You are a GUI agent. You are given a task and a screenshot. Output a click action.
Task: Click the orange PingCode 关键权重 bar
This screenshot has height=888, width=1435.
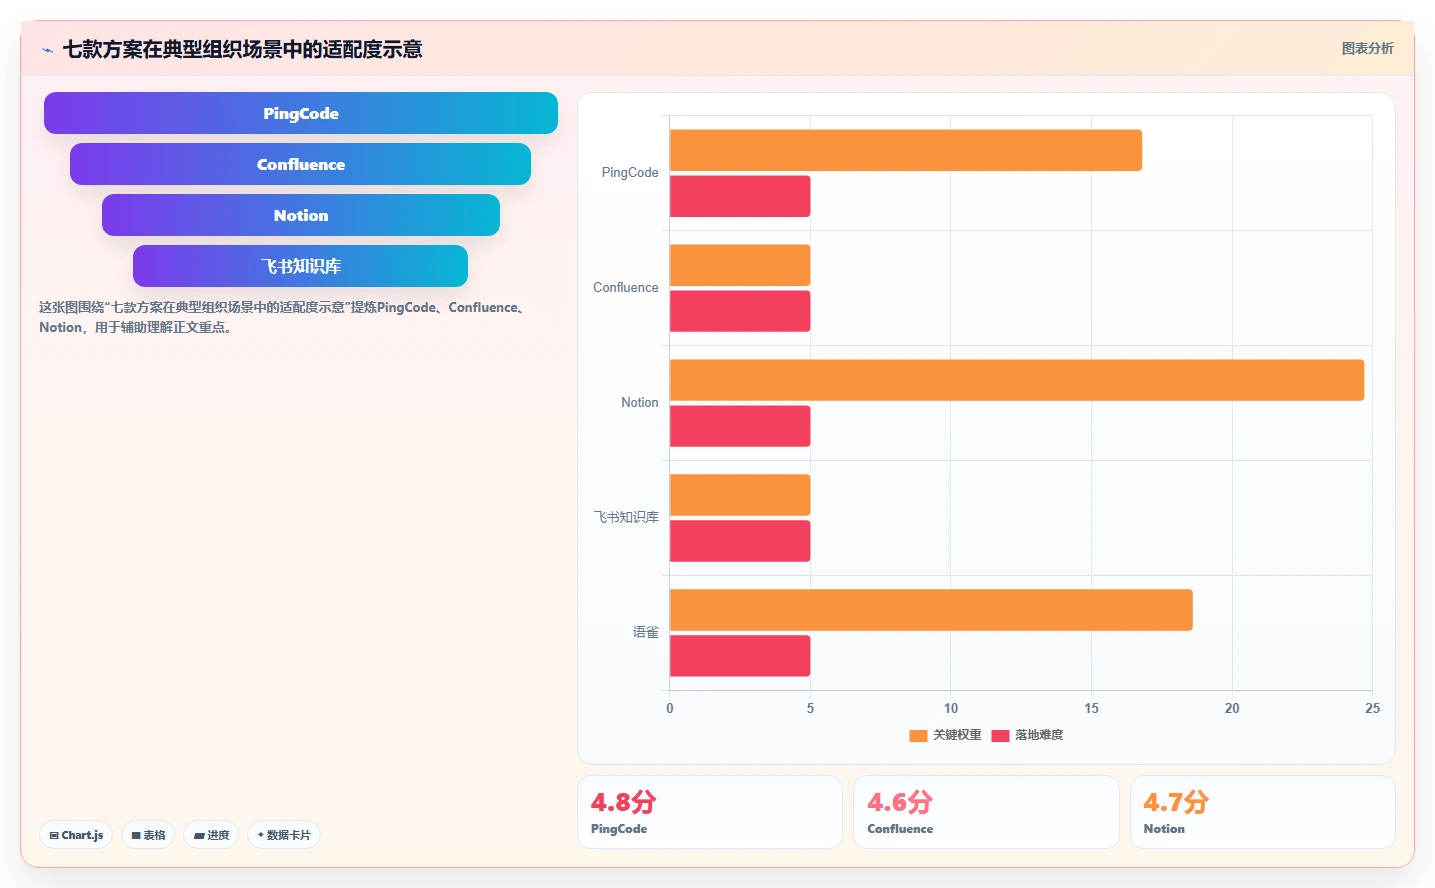(x=906, y=150)
